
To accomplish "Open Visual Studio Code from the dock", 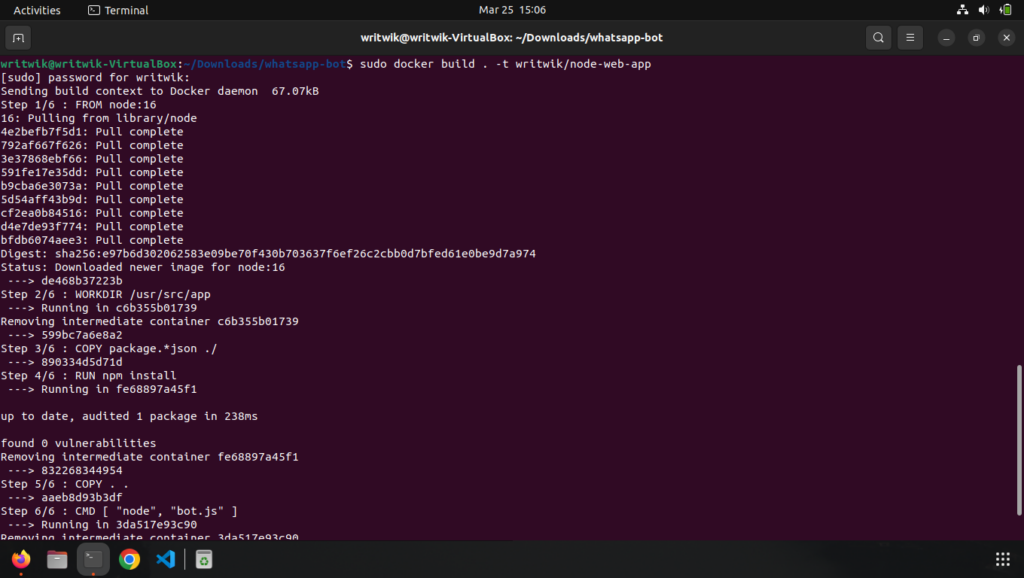I will pos(165,559).
